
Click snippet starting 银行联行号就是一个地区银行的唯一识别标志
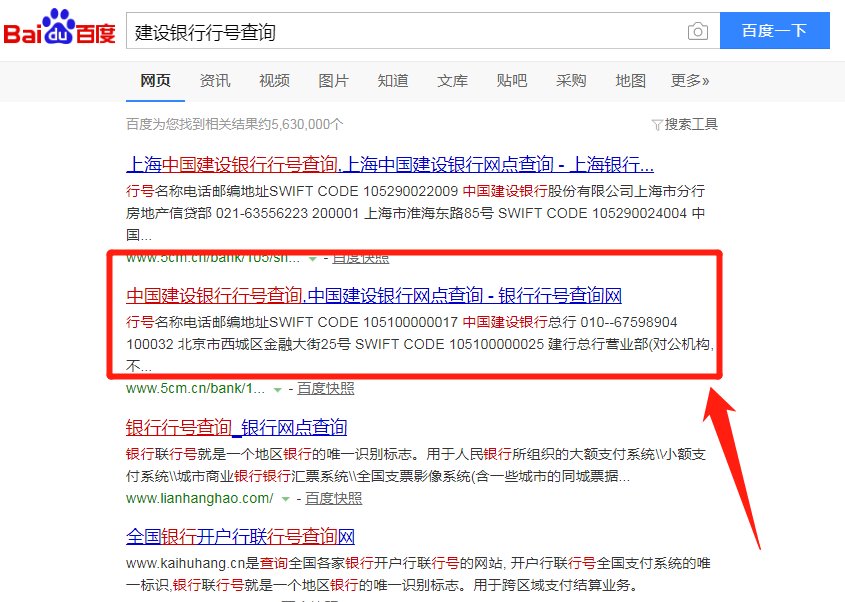[415, 465]
